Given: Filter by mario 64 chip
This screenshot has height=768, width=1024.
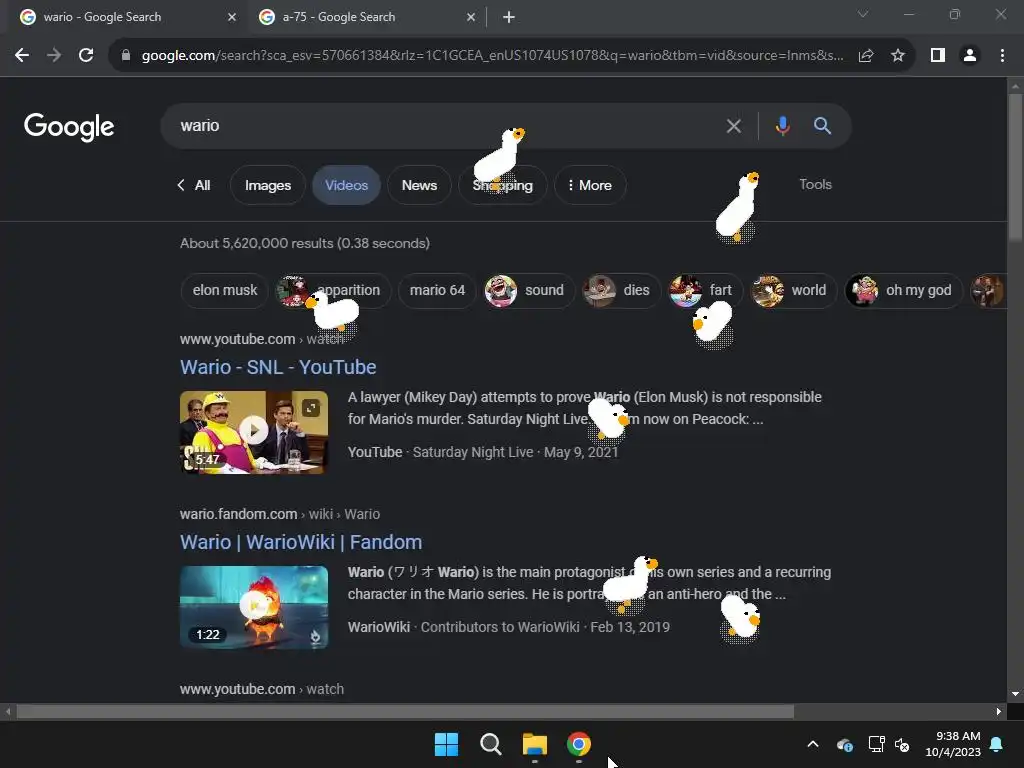Looking at the screenshot, I should pos(437,290).
